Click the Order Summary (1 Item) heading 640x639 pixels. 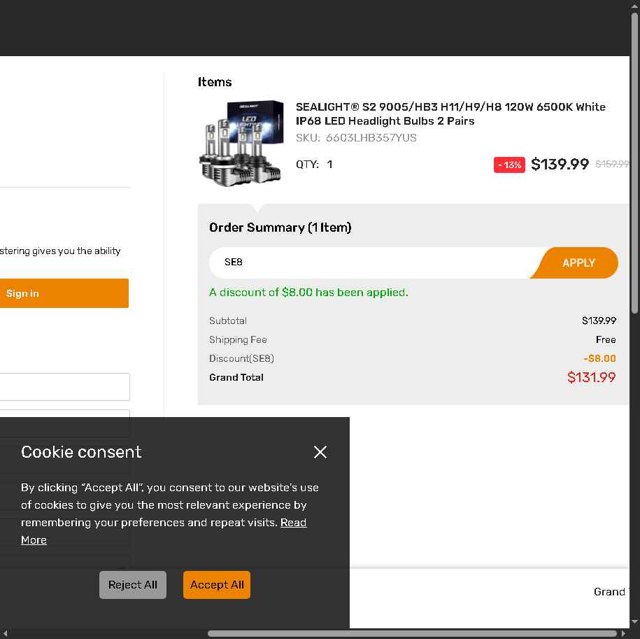pyautogui.click(x=280, y=227)
